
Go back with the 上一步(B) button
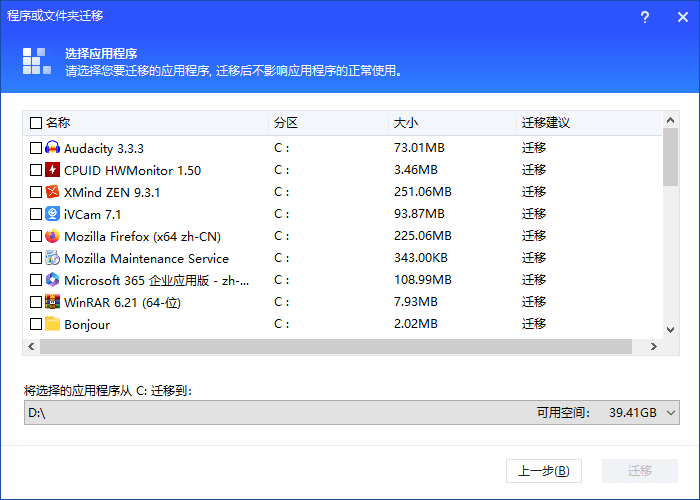tap(544, 471)
